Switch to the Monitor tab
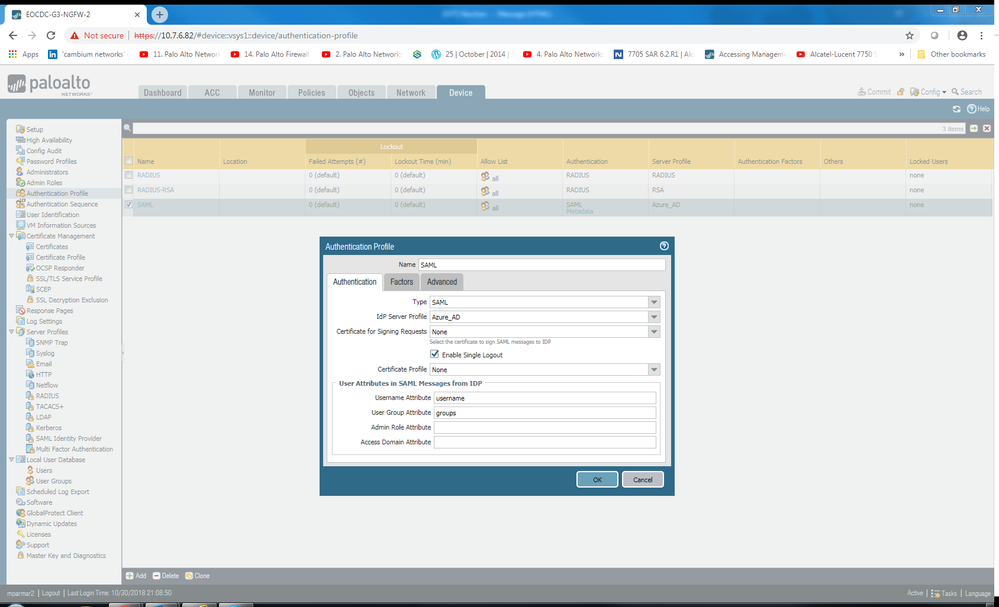The image size is (999, 607). pos(262,92)
